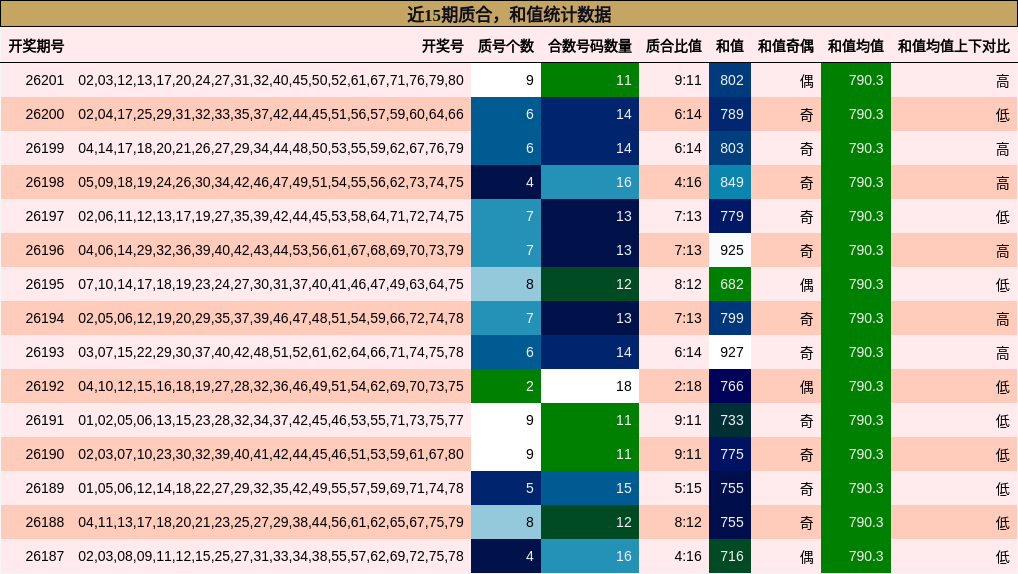Select period number 26187
Image resolution: width=1018 pixels, height=574 pixels.
[45, 556]
